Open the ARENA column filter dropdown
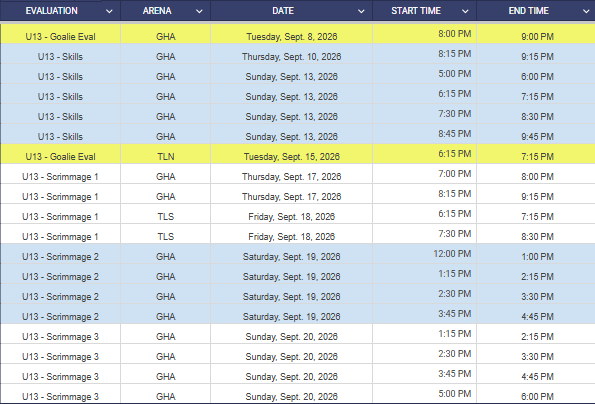595x404 pixels. tap(199, 11)
